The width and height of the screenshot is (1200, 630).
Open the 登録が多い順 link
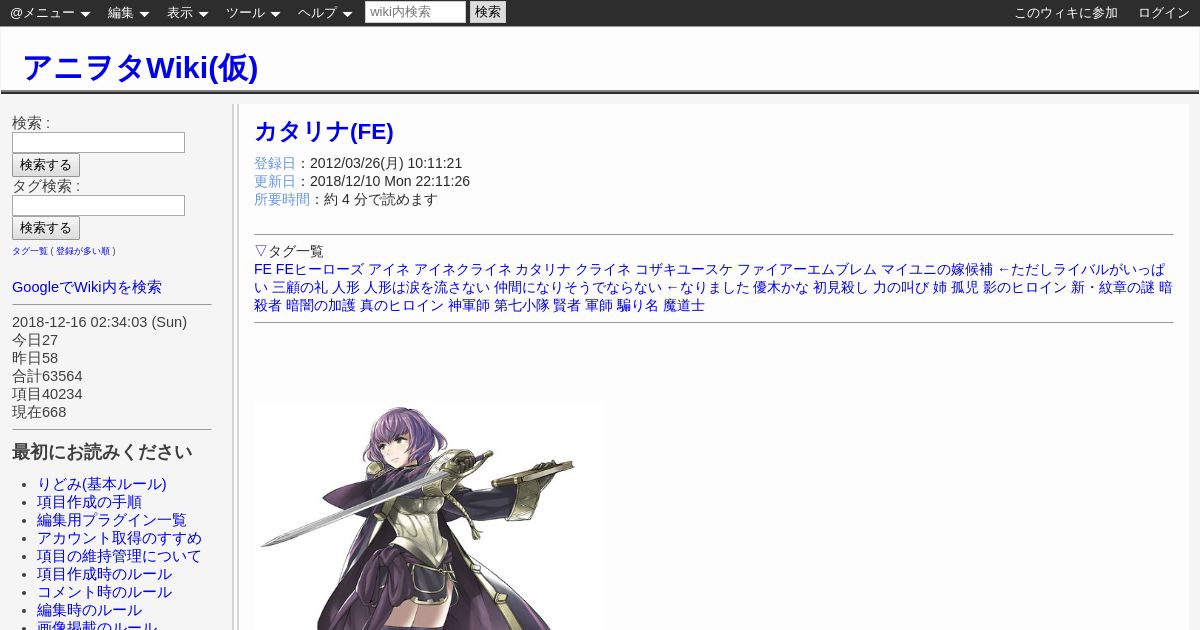84,251
